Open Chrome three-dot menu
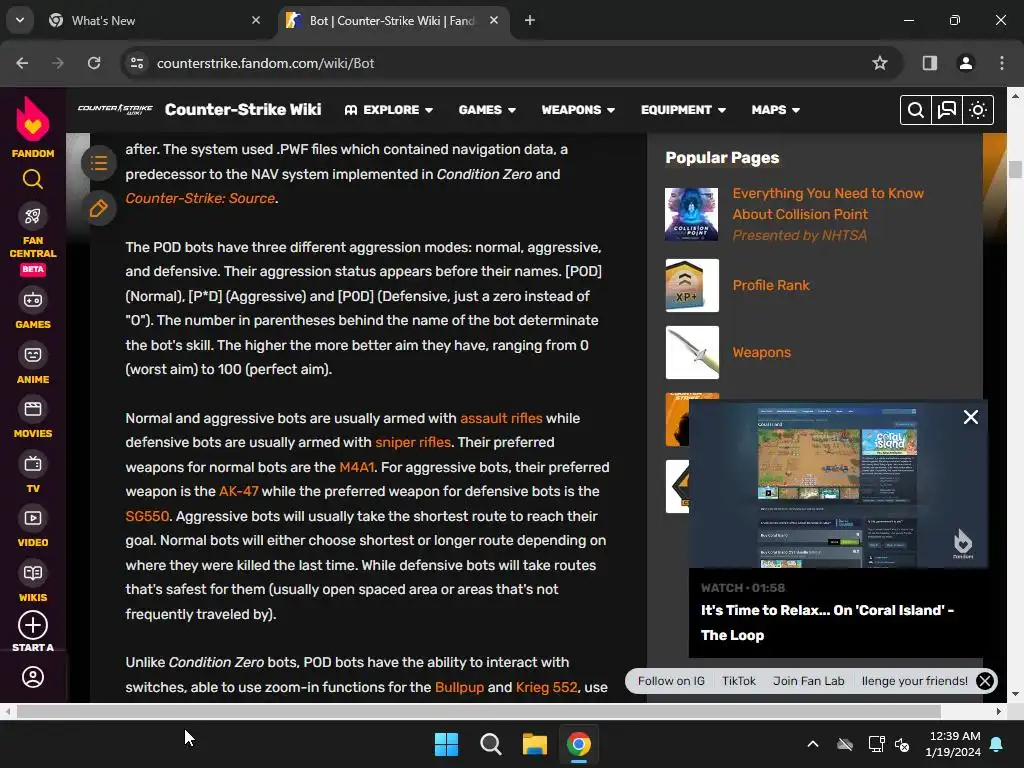Screen dimensions: 1024x768 [1002, 63]
